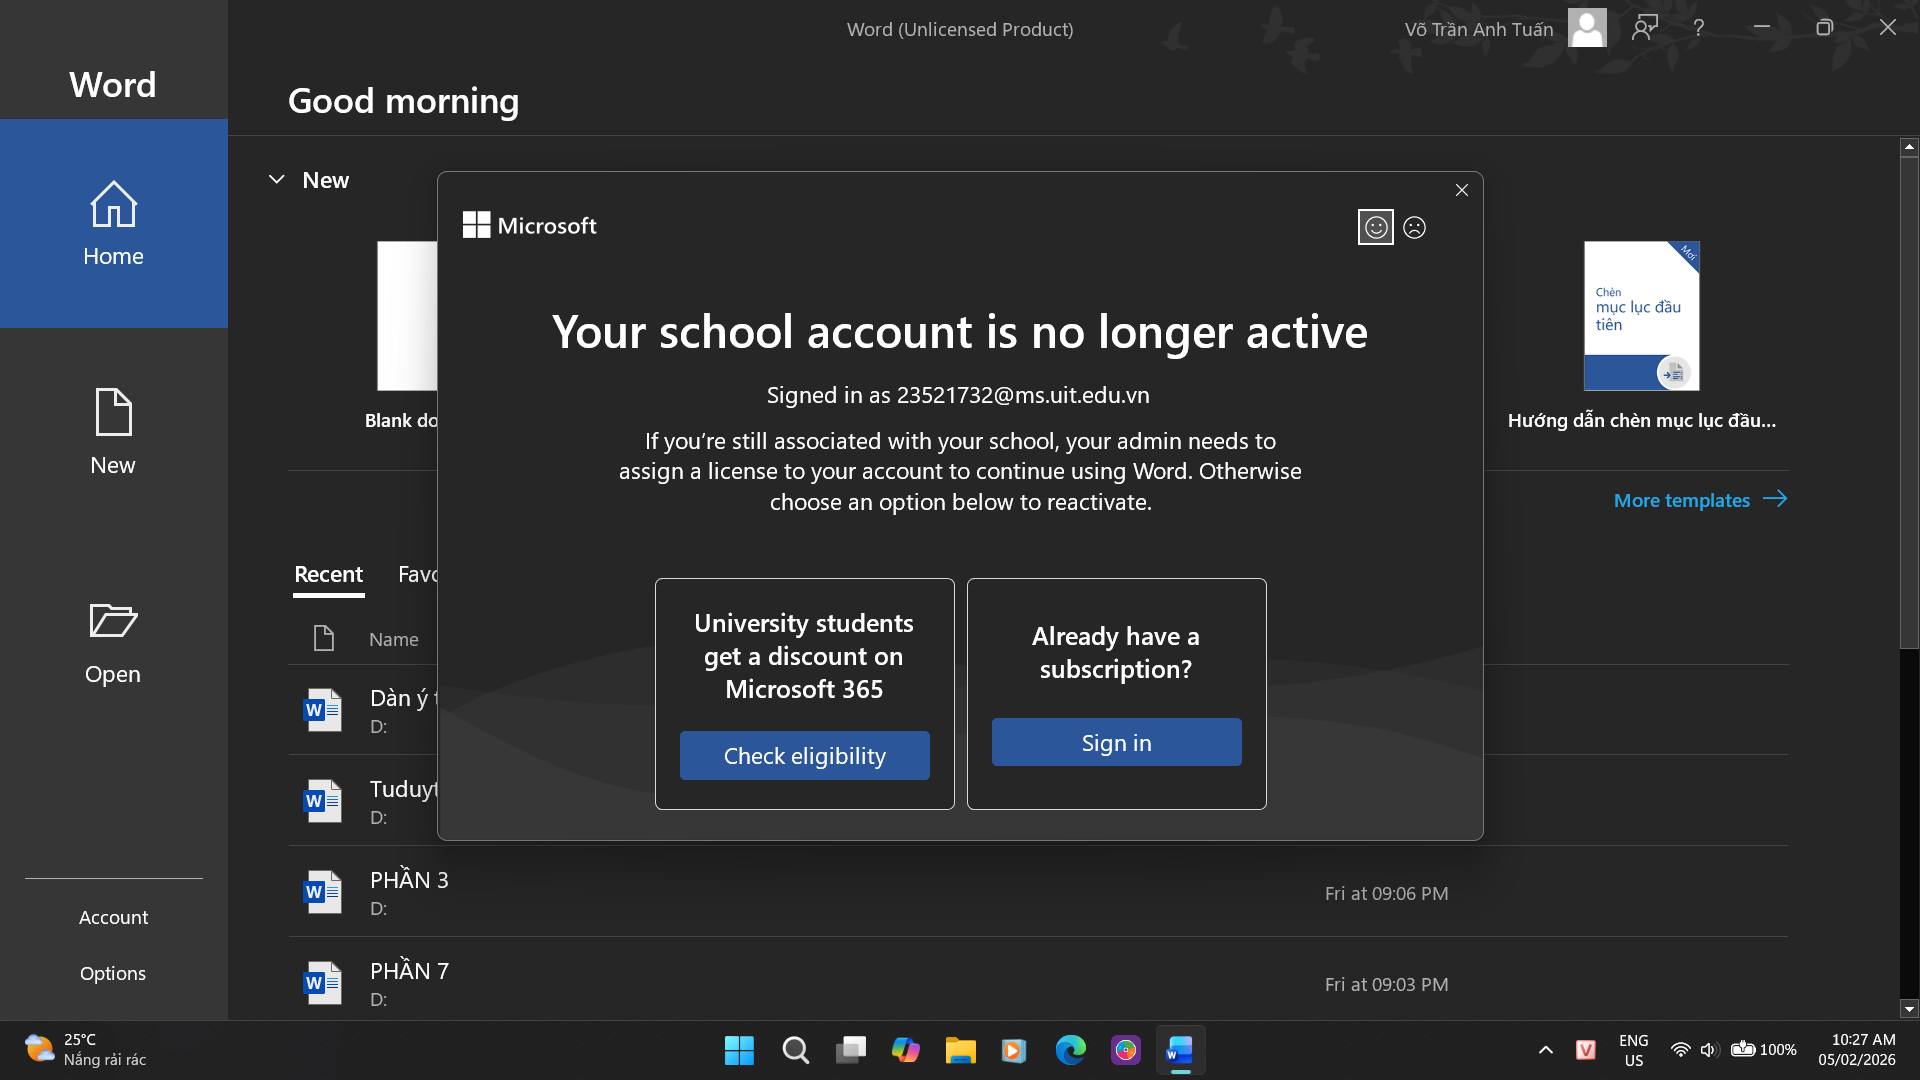Click the red V tray icon
Image resolution: width=1920 pixels, height=1080 pixels.
click(x=1586, y=1050)
